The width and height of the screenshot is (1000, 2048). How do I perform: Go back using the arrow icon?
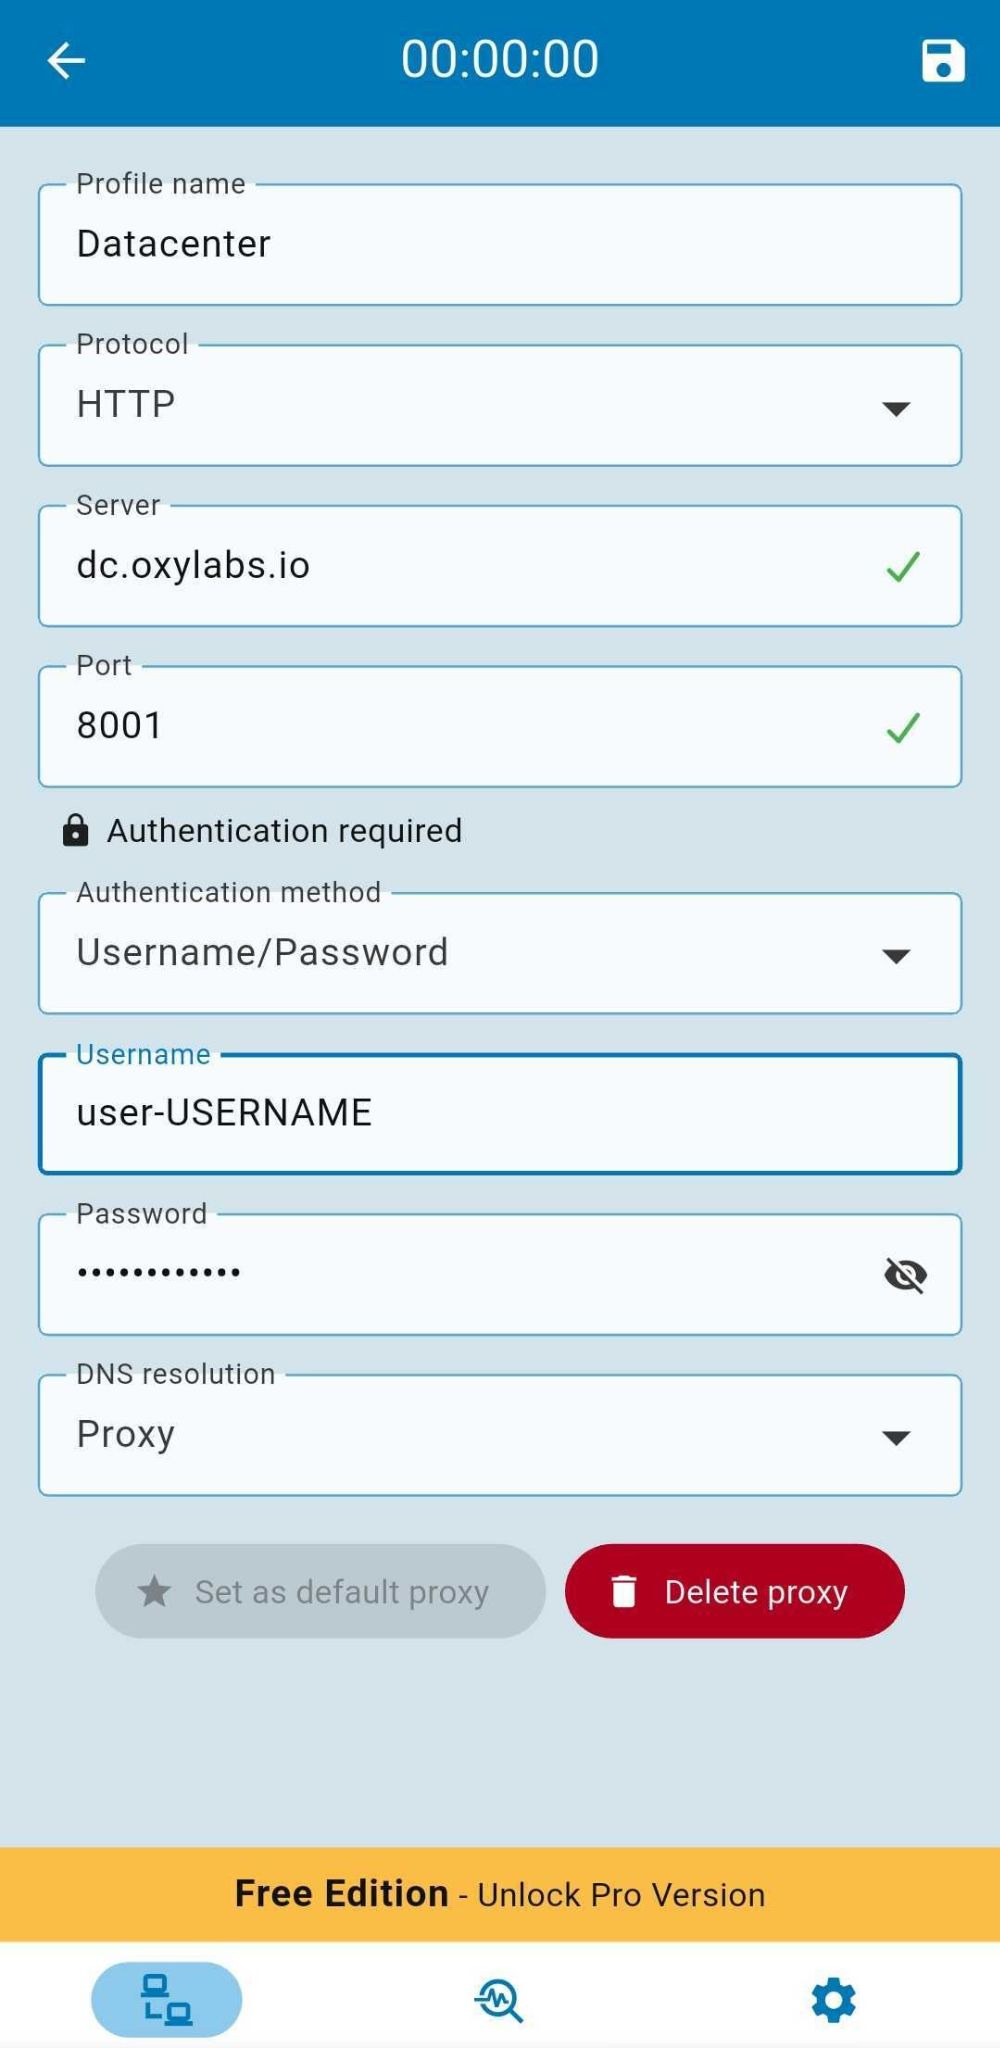pyautogui.click(x=66, y=60)
